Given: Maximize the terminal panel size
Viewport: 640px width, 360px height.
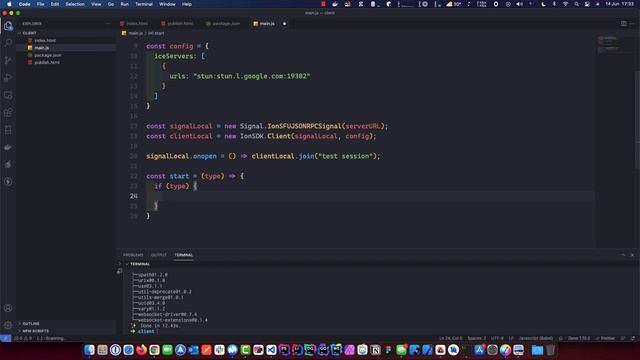Looking at the screenshot, I should 623,255.
